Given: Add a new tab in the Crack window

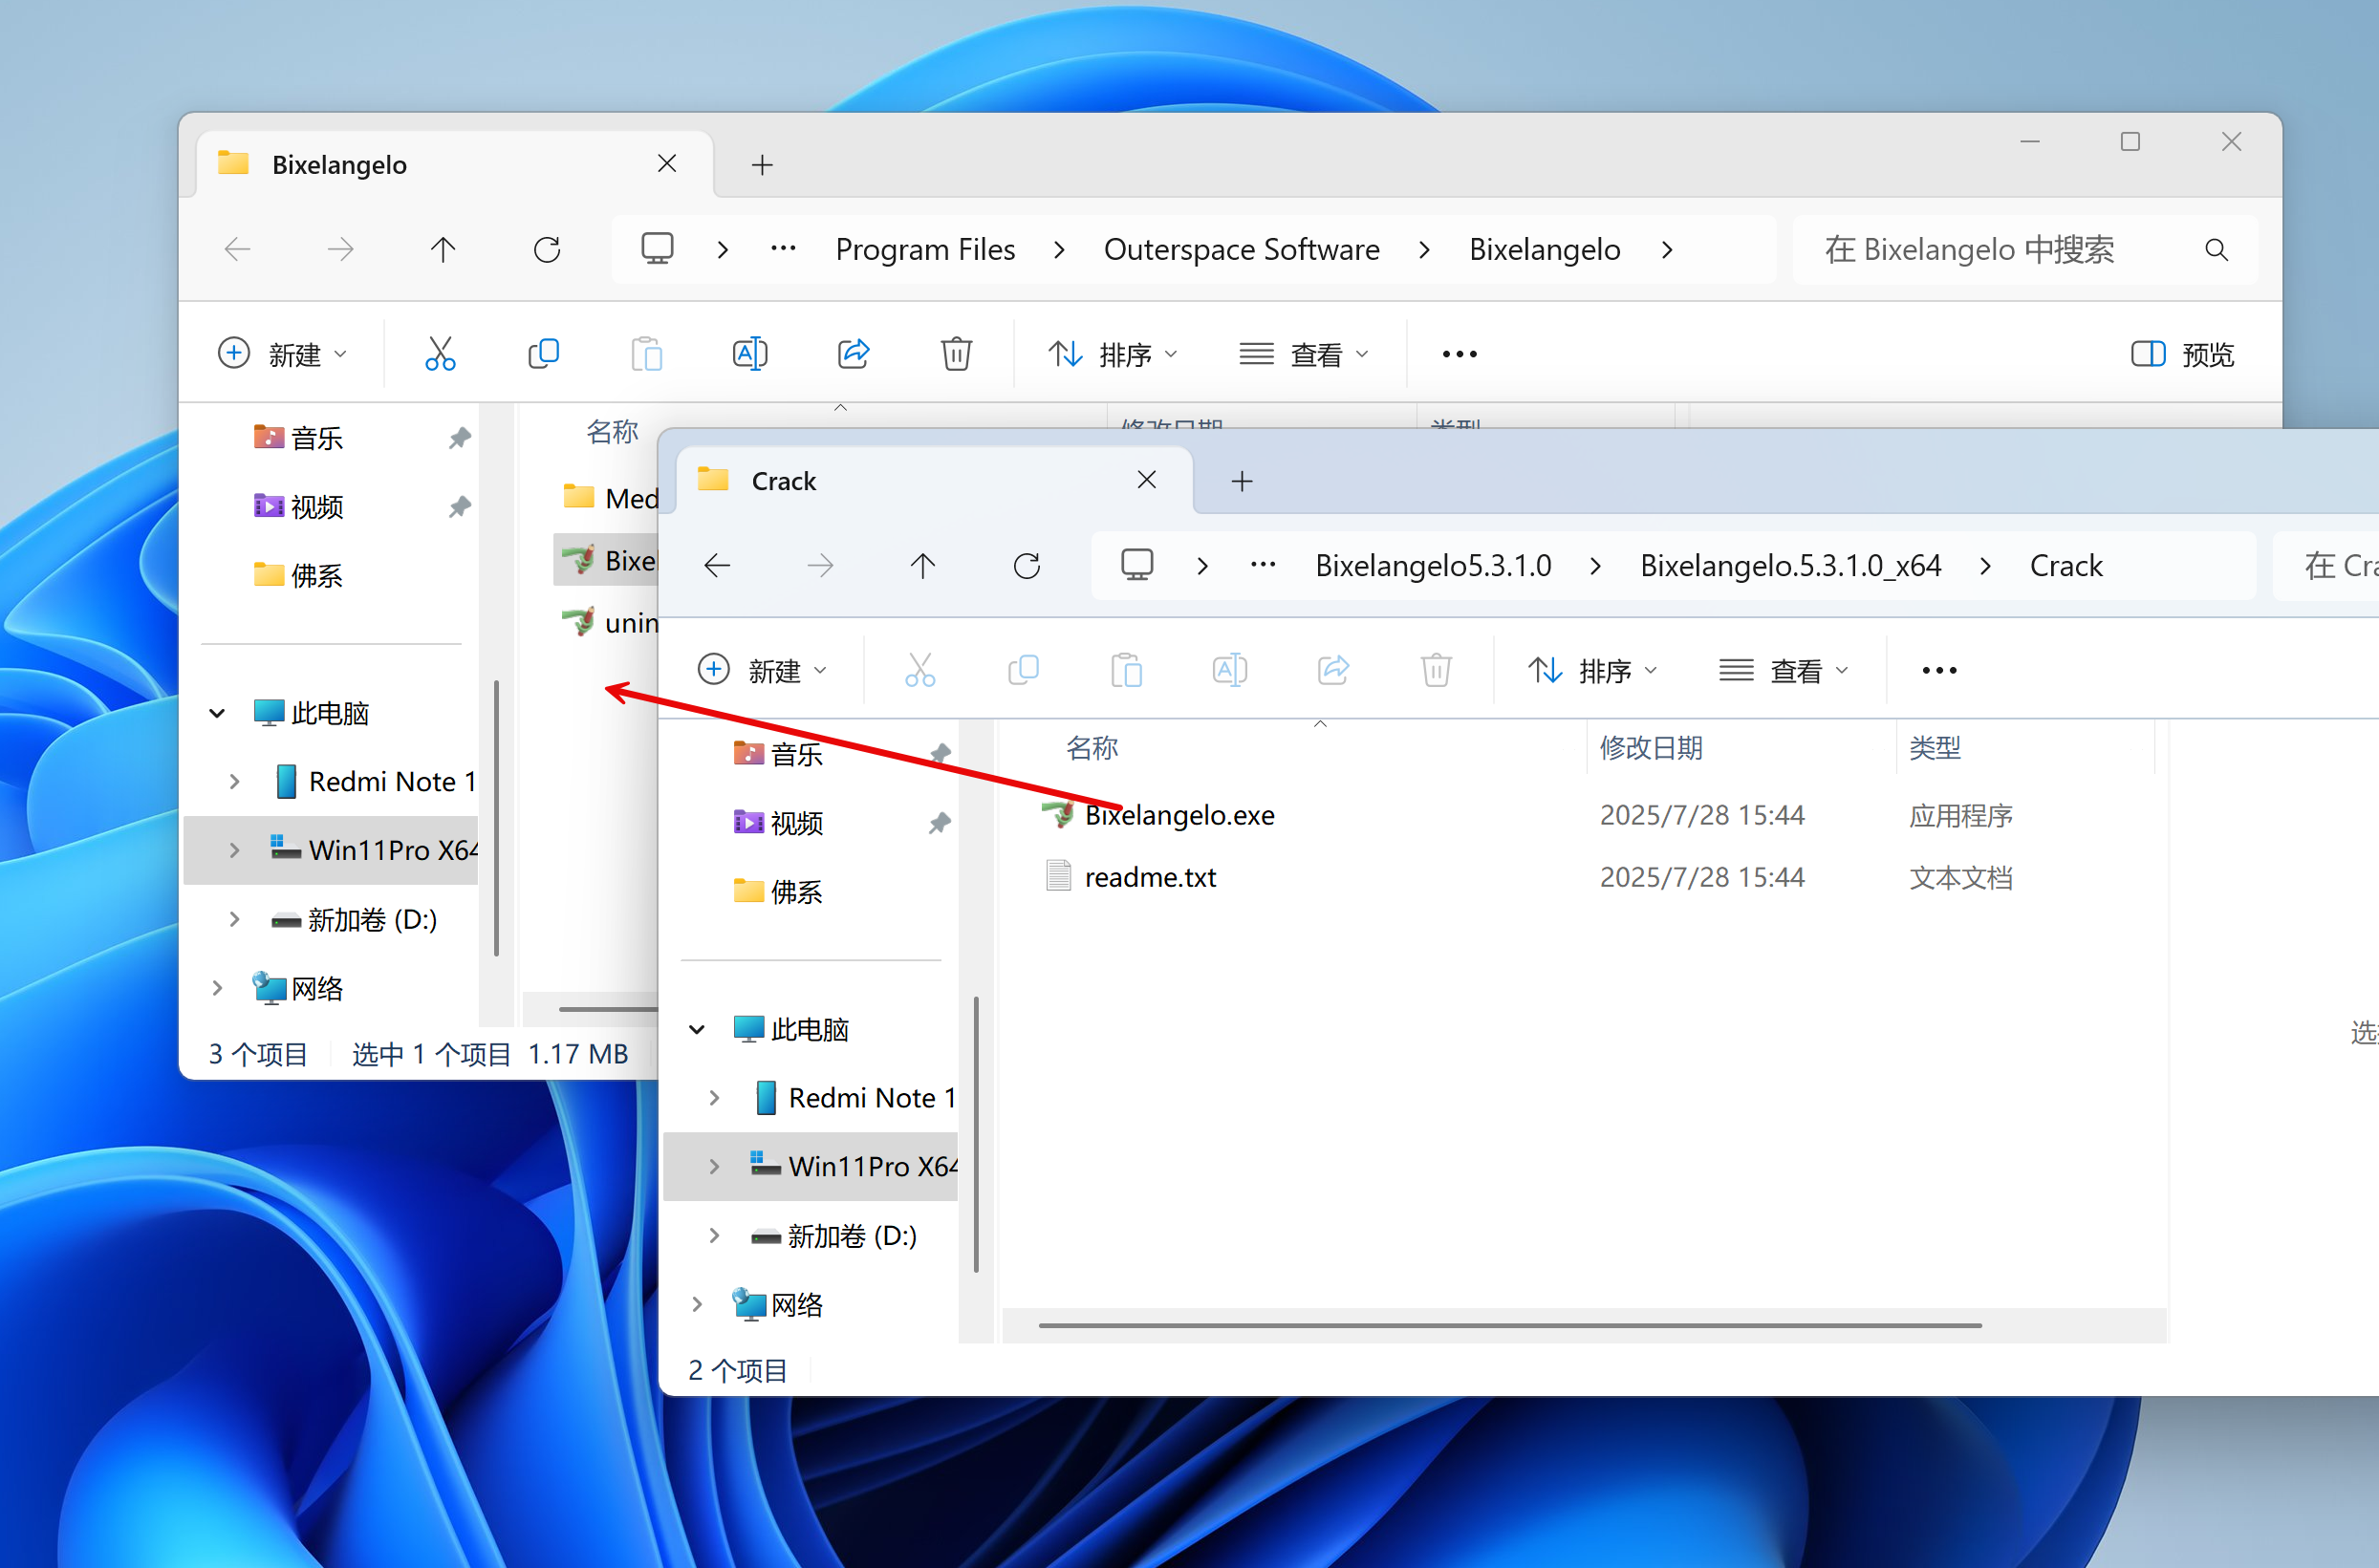Looking at the screenshot, I should [1242, 482].
